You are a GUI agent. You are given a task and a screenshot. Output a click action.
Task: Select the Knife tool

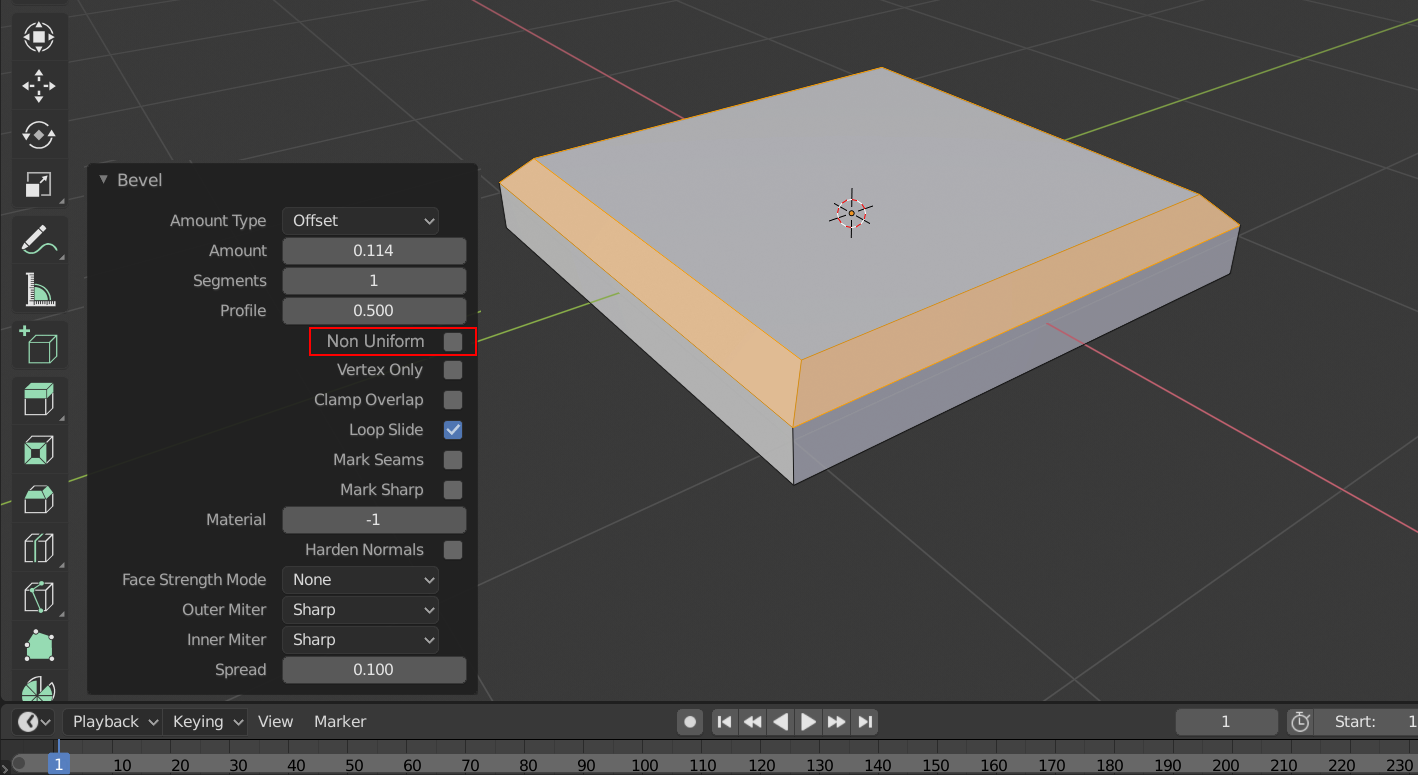point(39,597)
